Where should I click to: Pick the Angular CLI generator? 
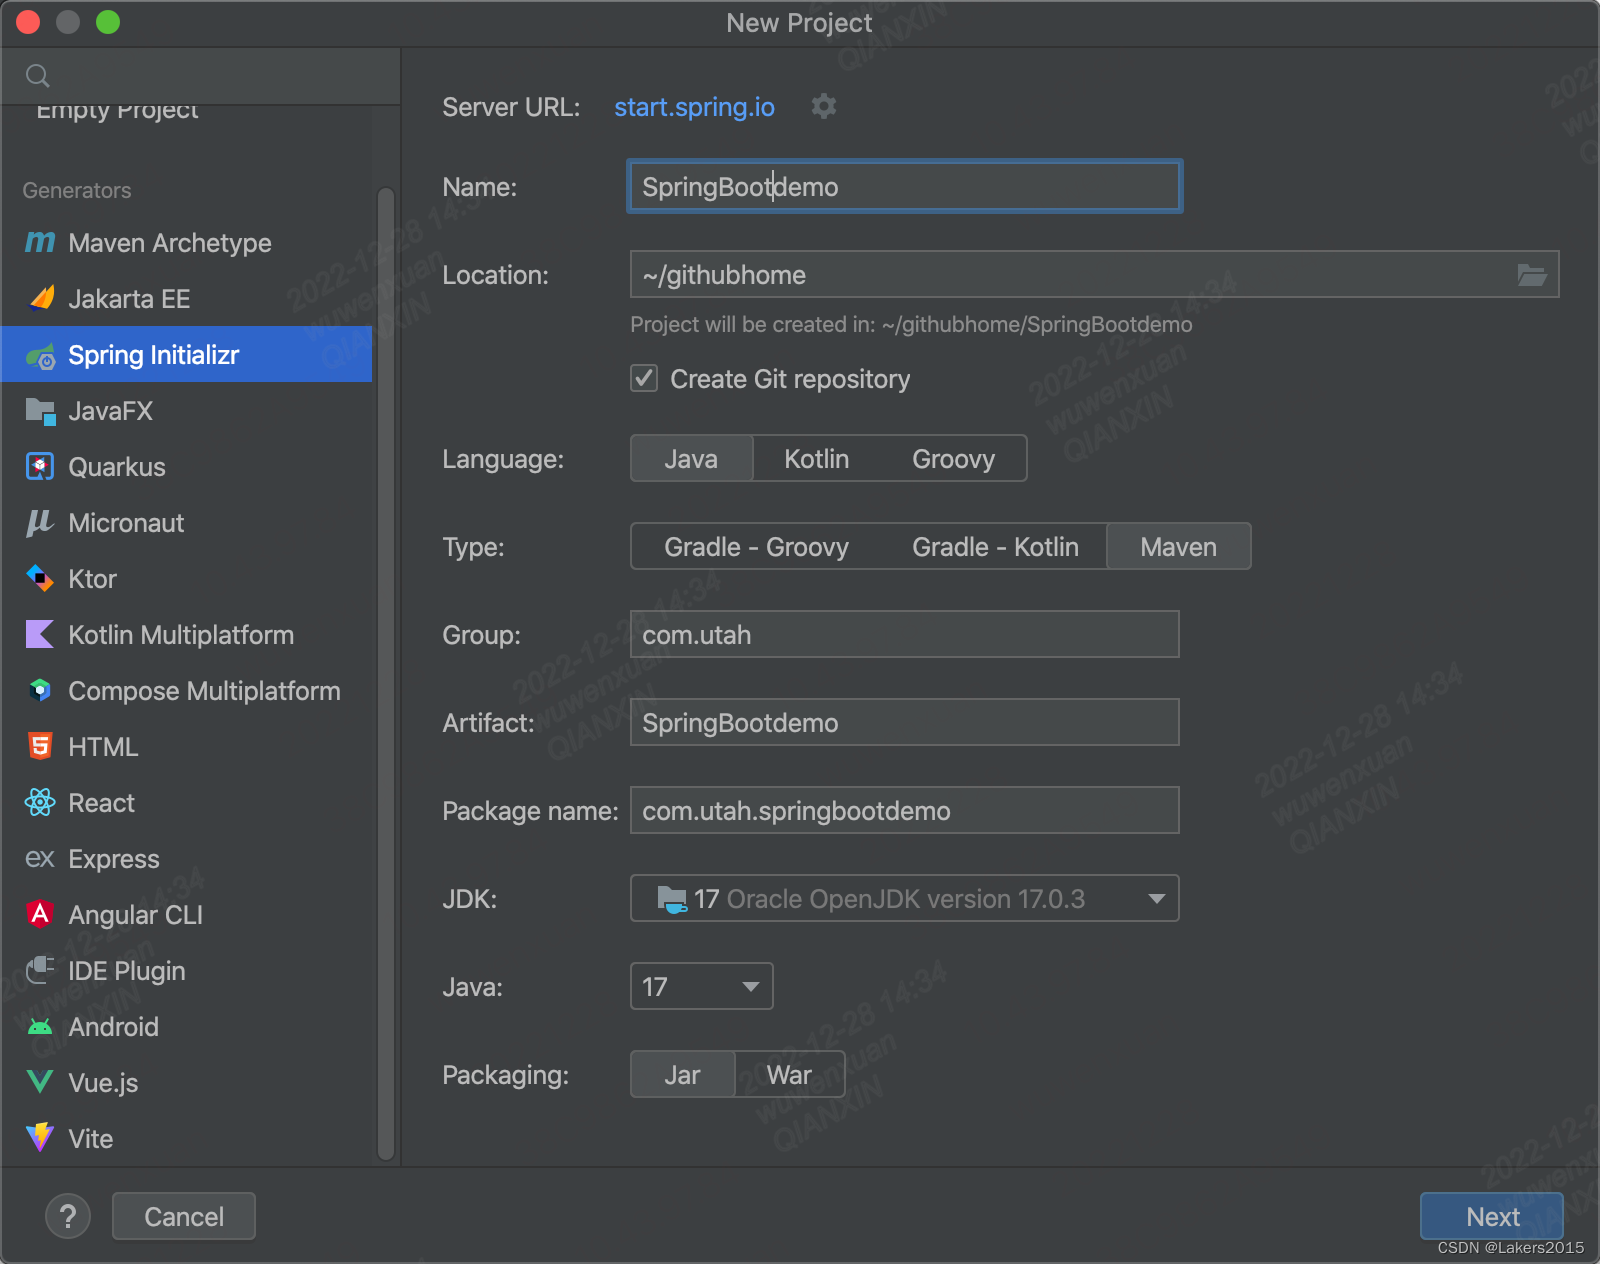coord(135,915)
